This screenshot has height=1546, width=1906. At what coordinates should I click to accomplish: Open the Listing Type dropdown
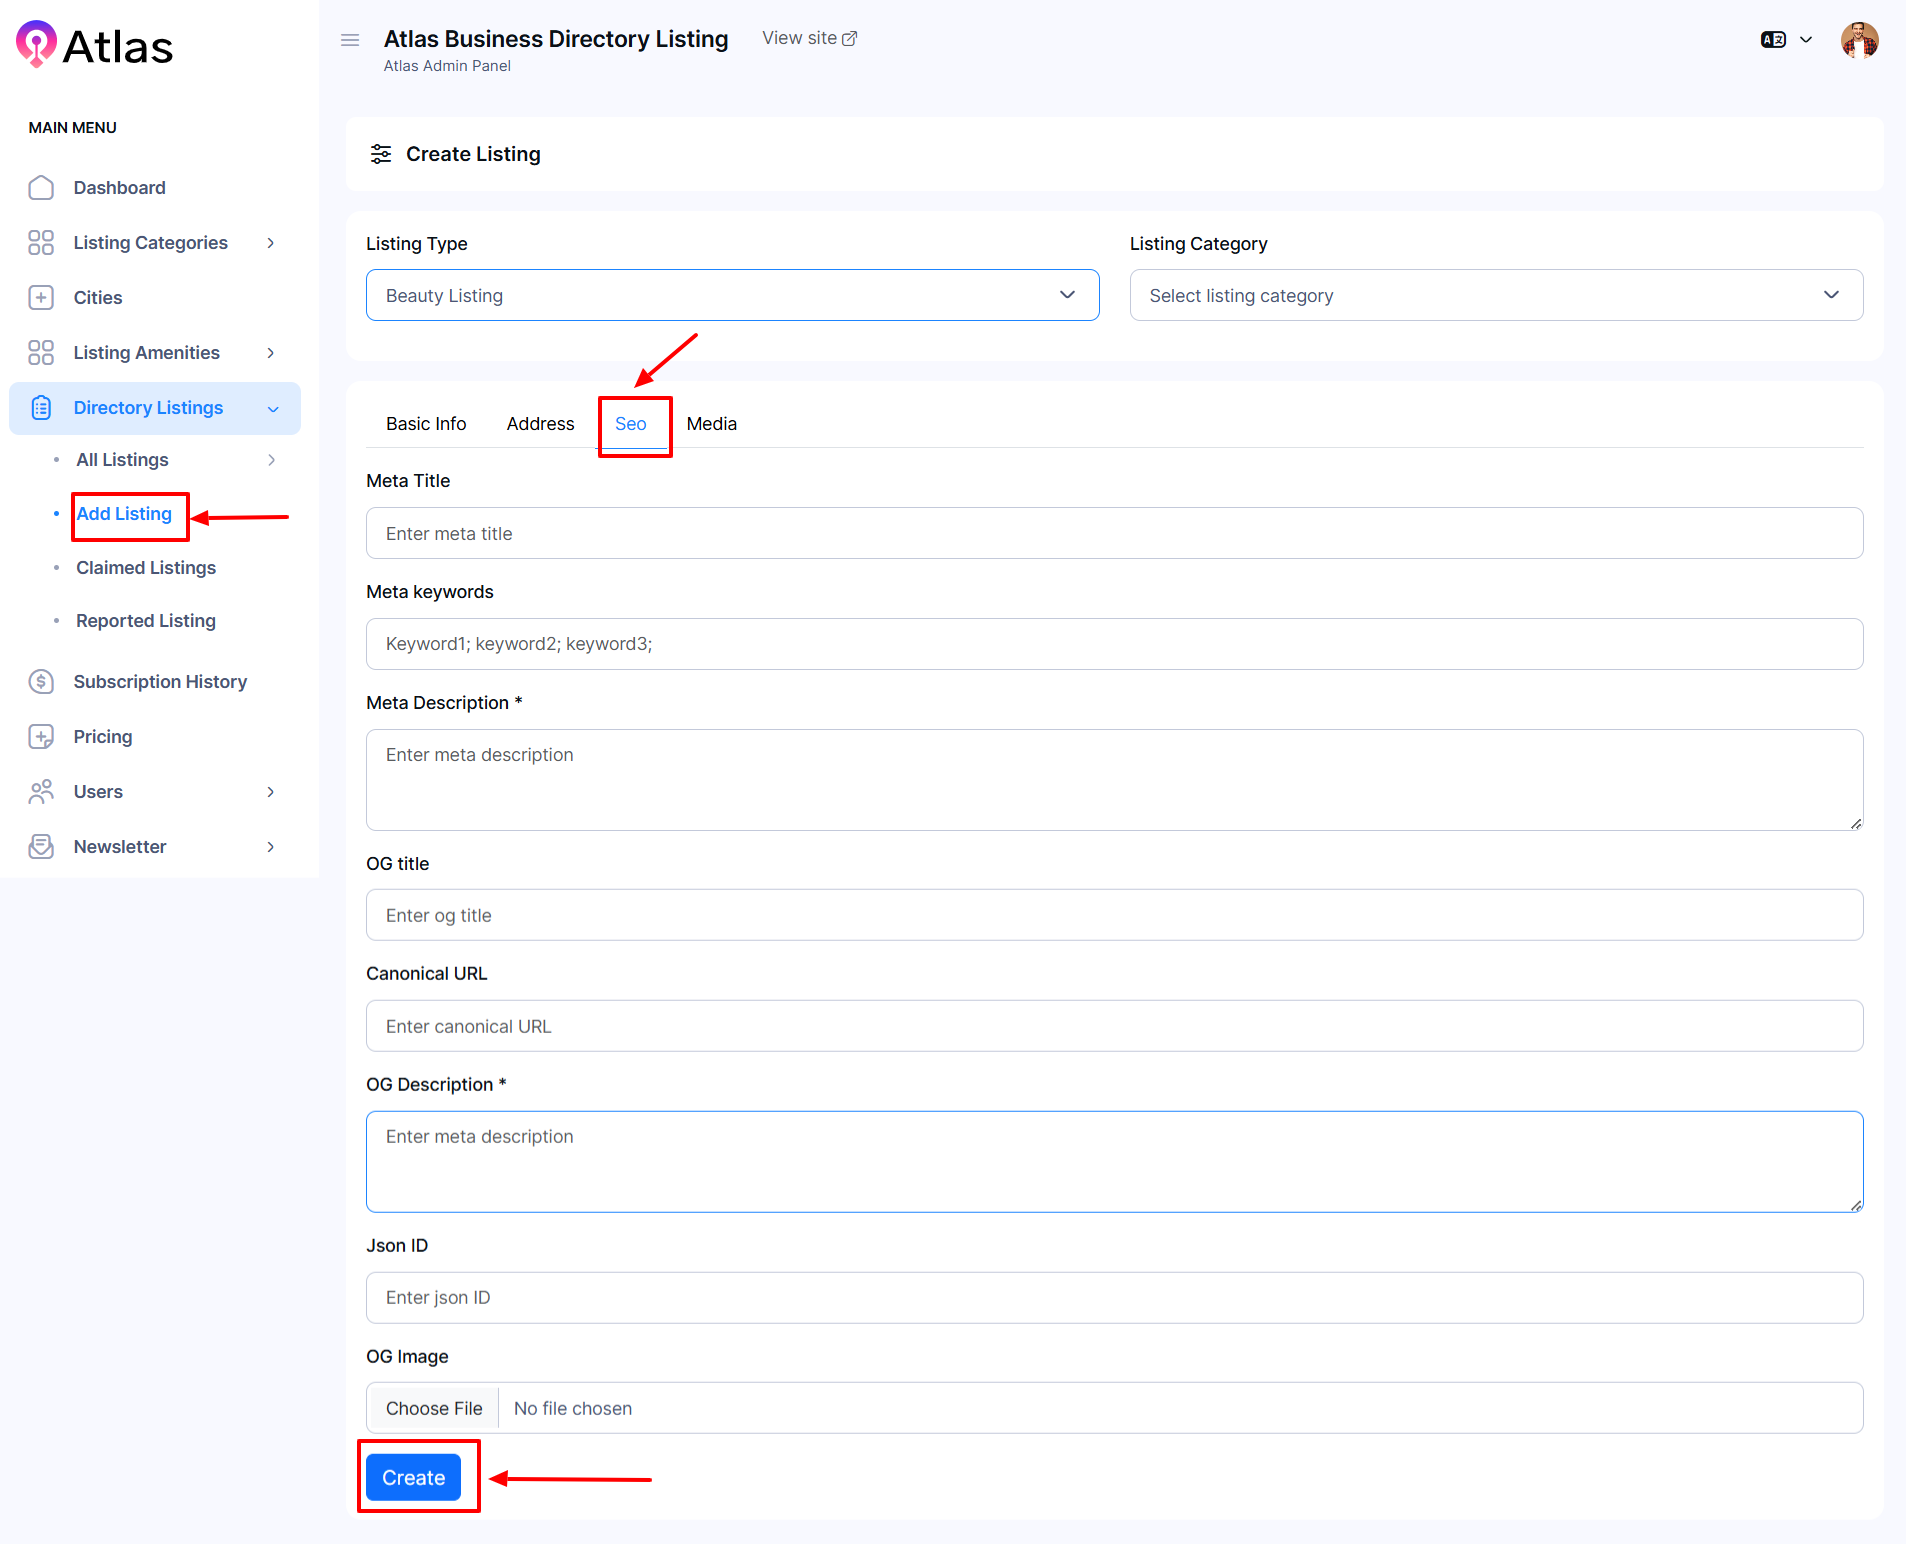[x=732, y=295]
